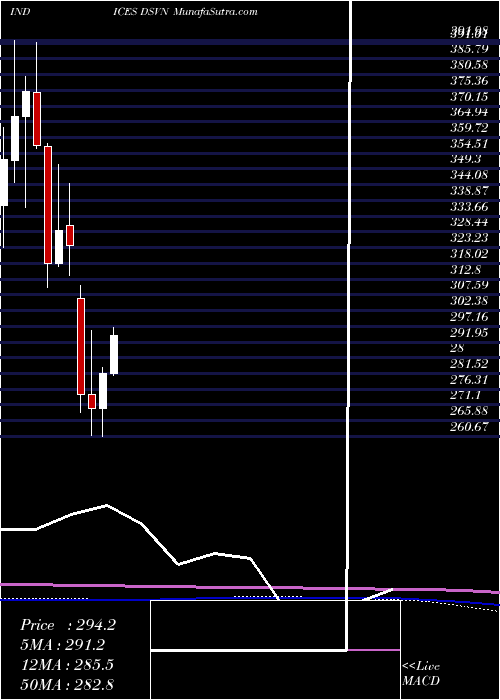Click the 276.31 price axis label
500x700 pixels.
pos(469,379)
